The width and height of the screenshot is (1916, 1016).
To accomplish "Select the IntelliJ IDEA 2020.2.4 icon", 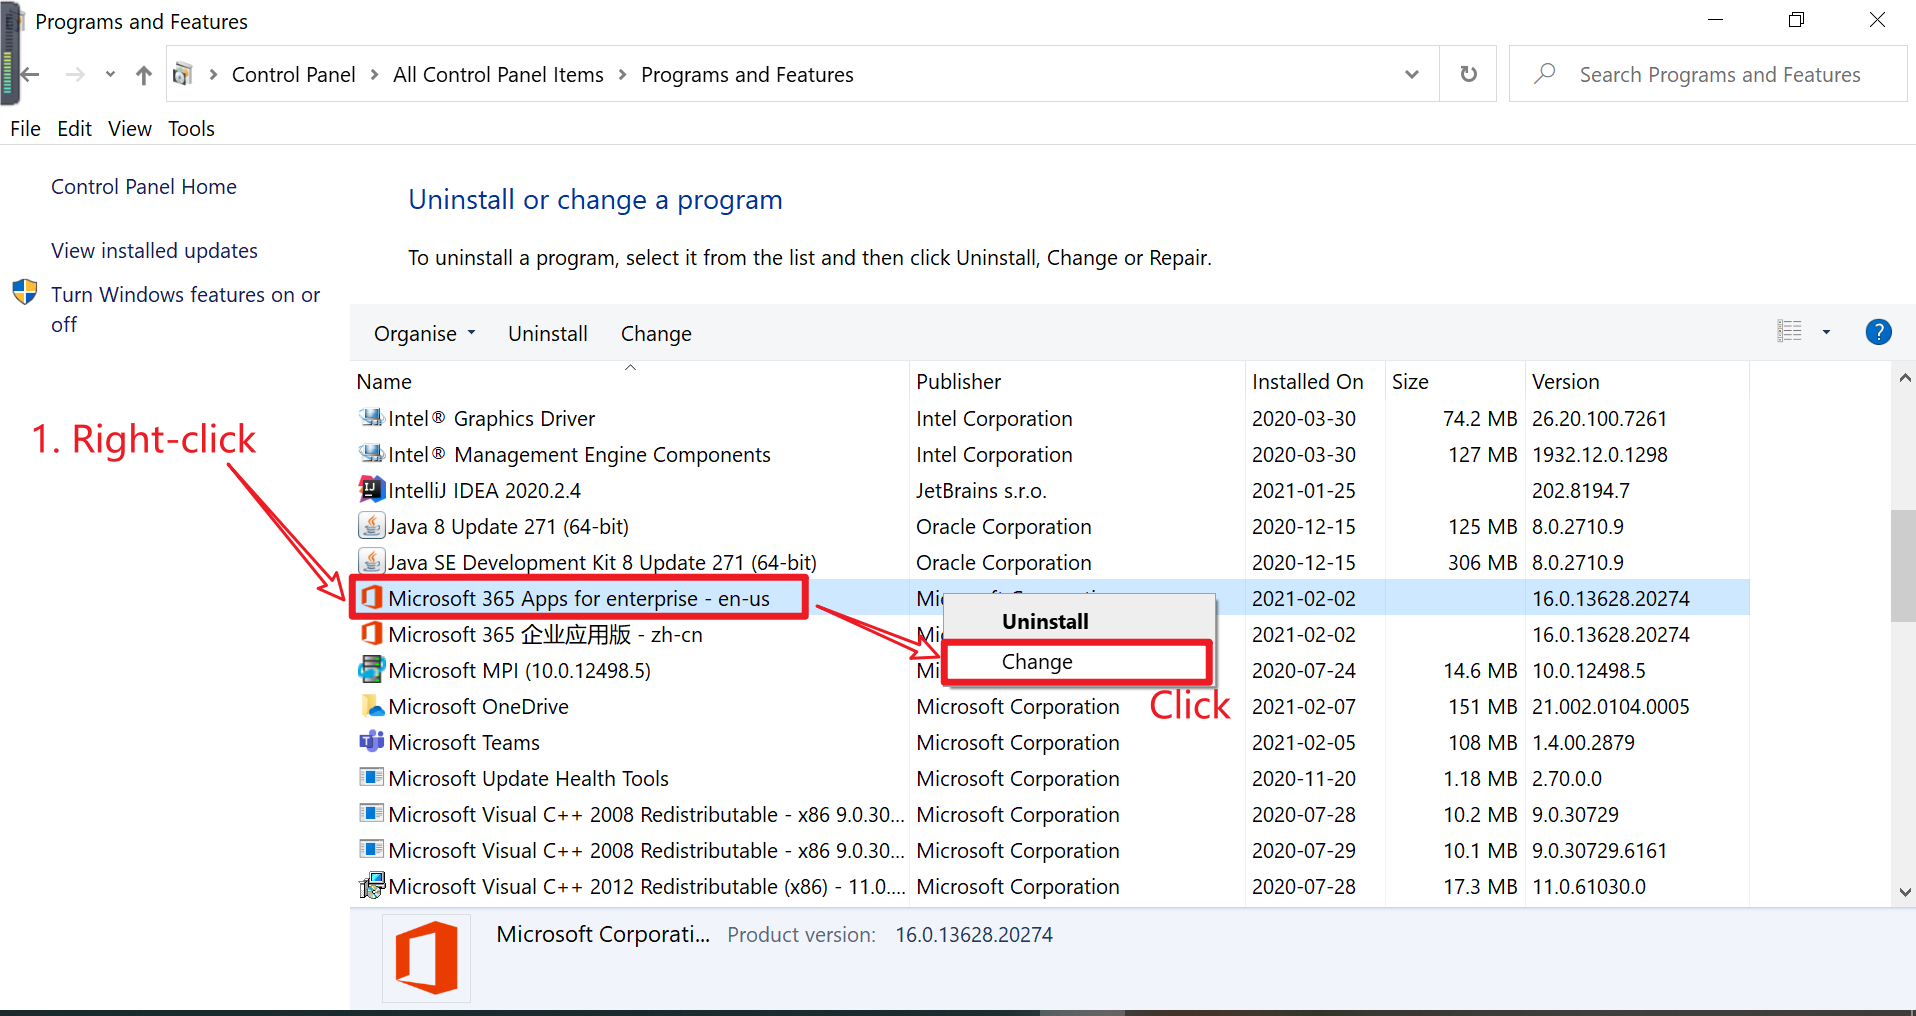I will 371,489.
